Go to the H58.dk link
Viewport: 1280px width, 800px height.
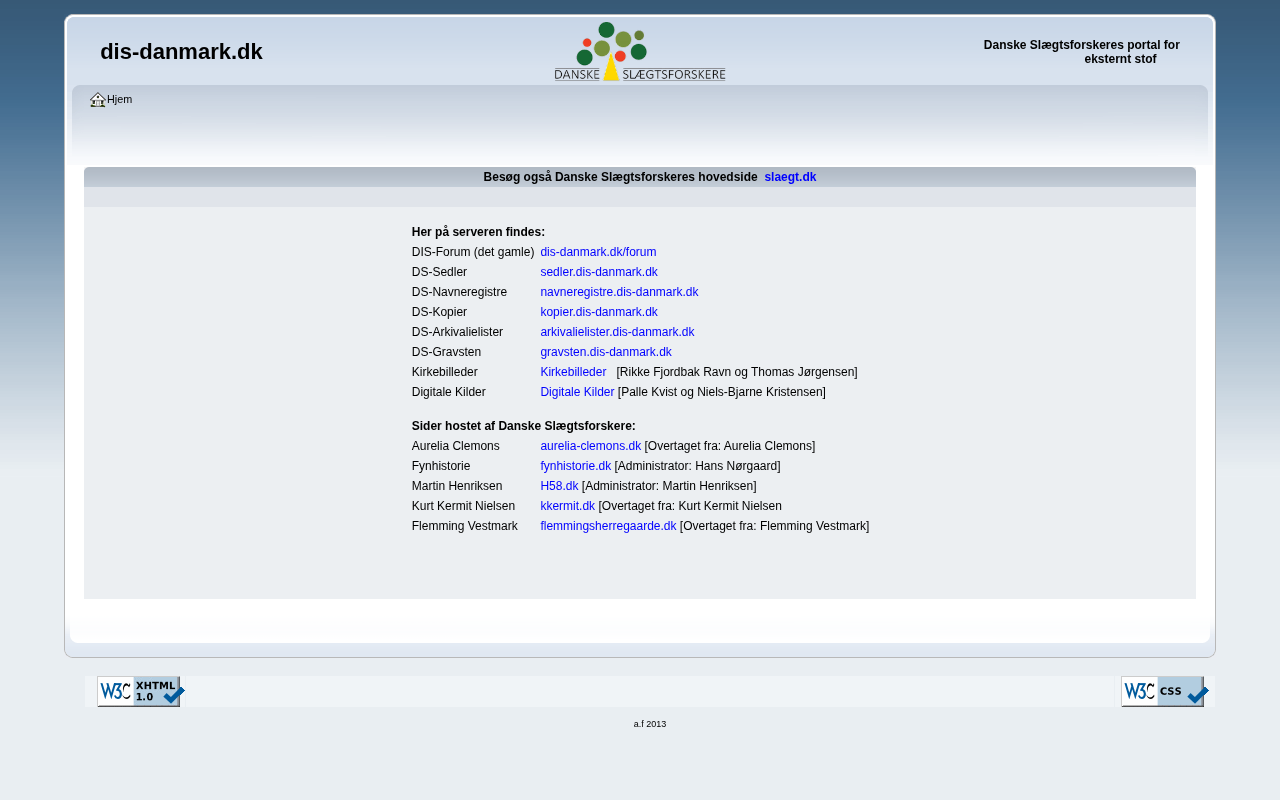(x=559, y=486)
